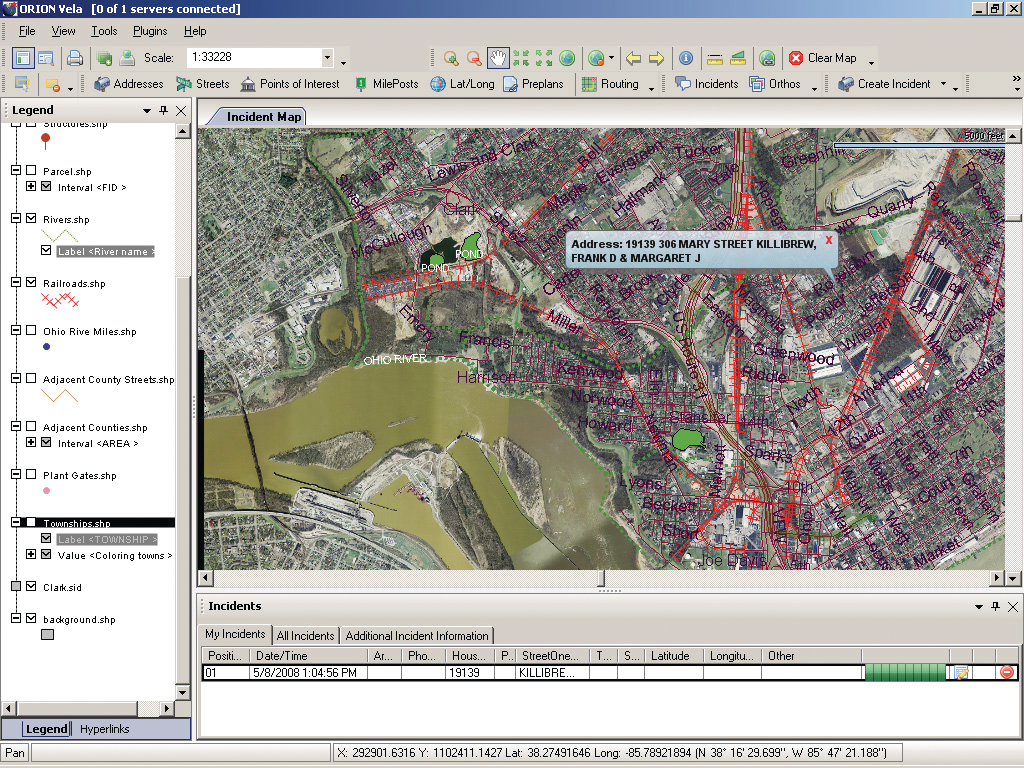Delete incident with red remove icon
This screenshot has width=1024, height=768.
pos(1007,673)
